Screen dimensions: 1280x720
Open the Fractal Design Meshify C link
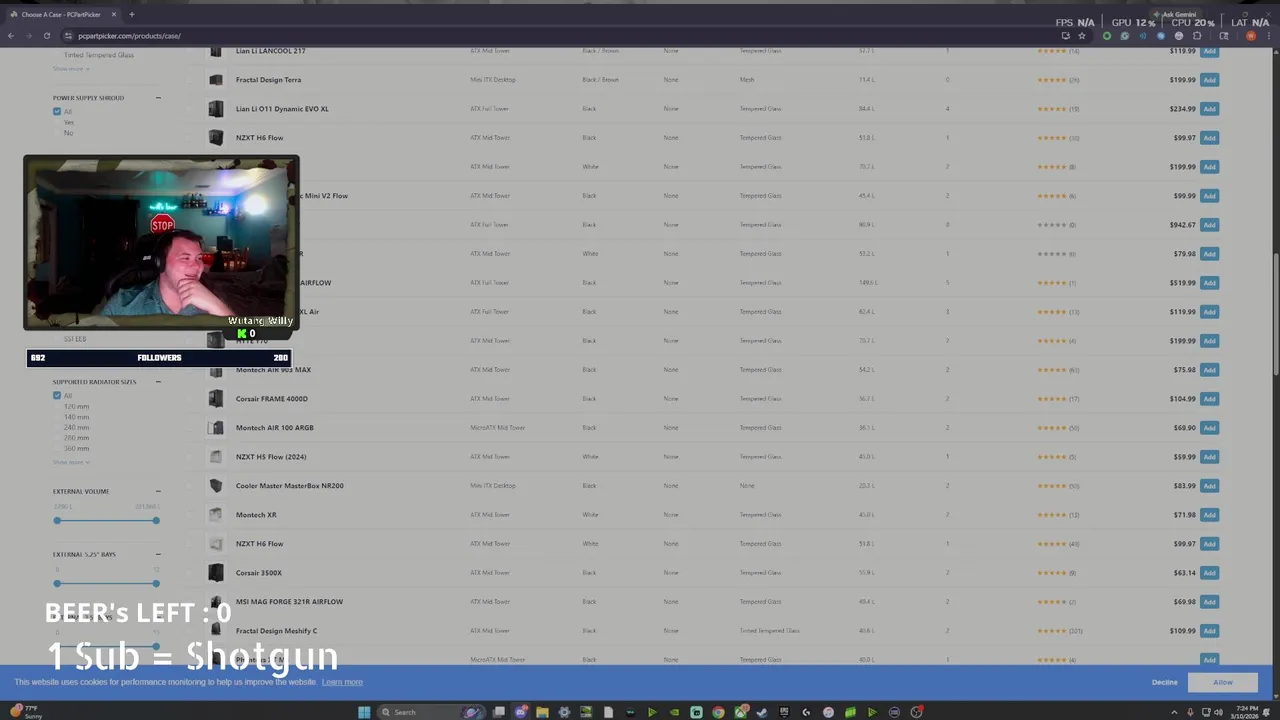coord(276,631)
